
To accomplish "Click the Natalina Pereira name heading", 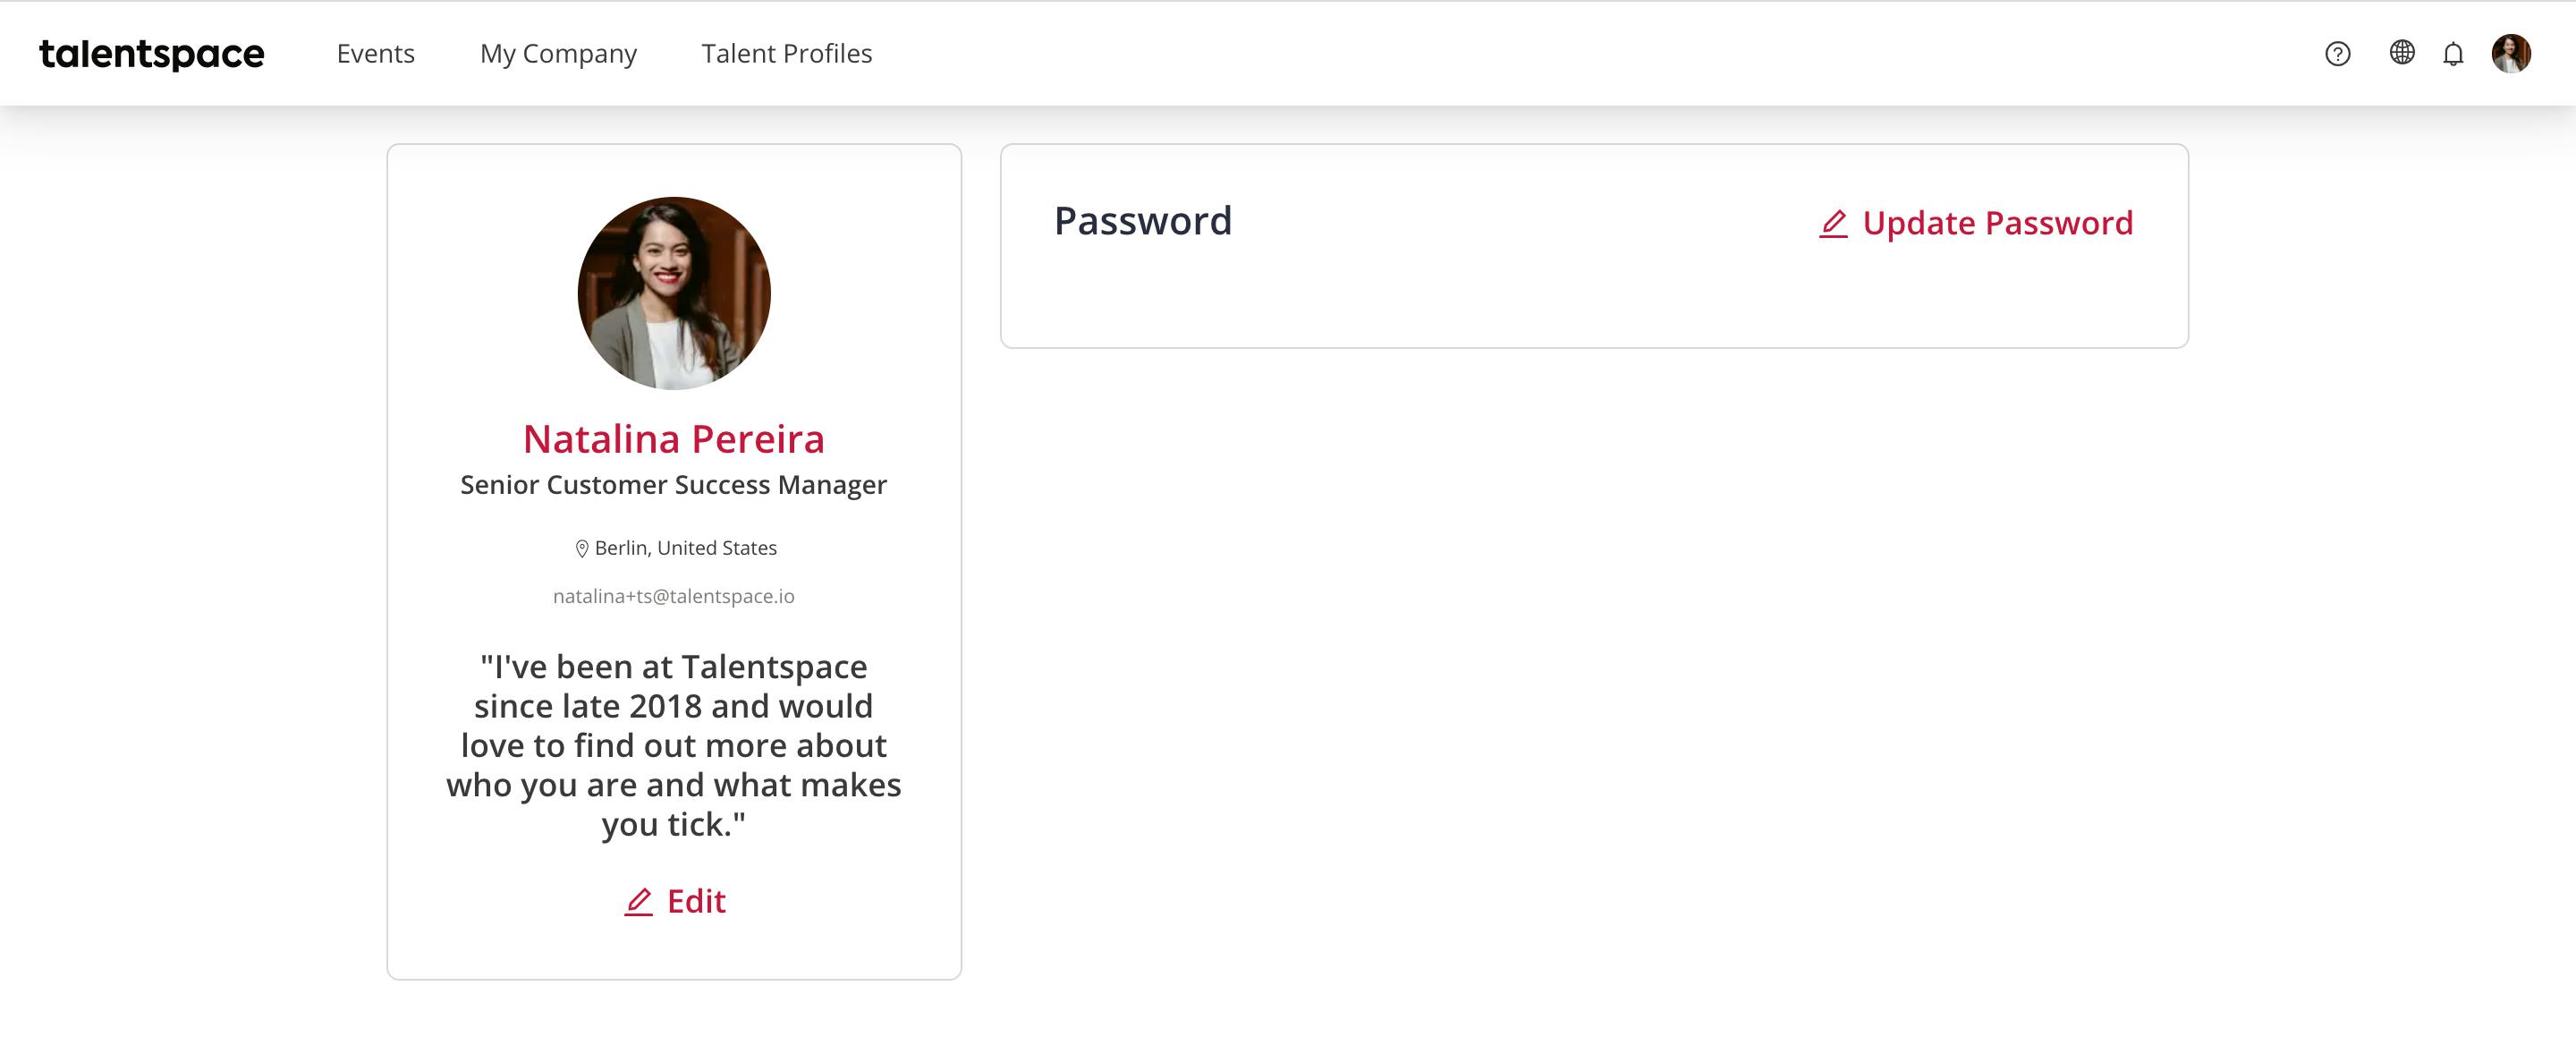I will pos(674,439).
